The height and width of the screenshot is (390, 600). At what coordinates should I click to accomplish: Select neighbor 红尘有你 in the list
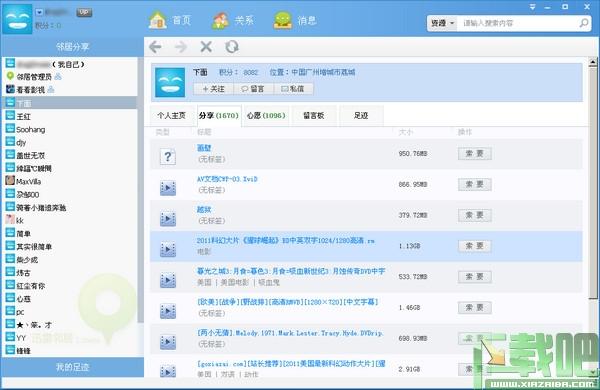click(x=70, y=285)
